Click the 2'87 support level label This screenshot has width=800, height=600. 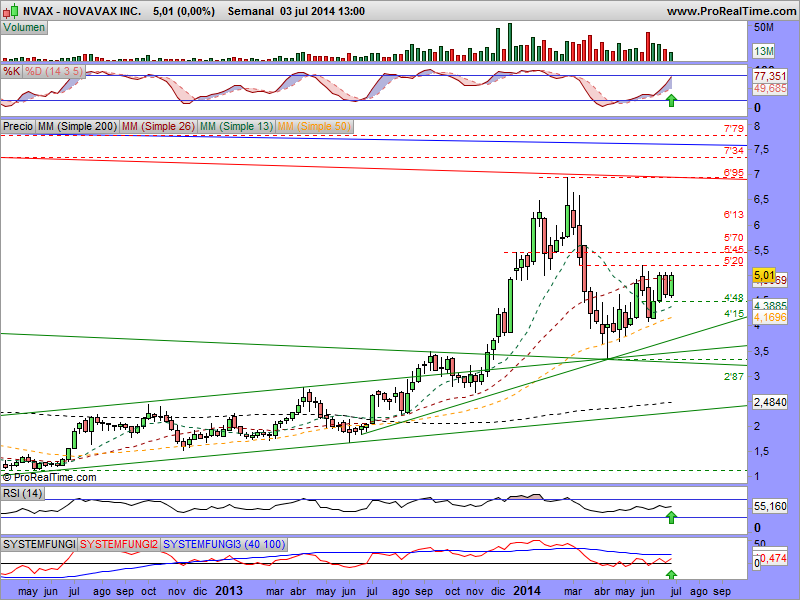734,377
